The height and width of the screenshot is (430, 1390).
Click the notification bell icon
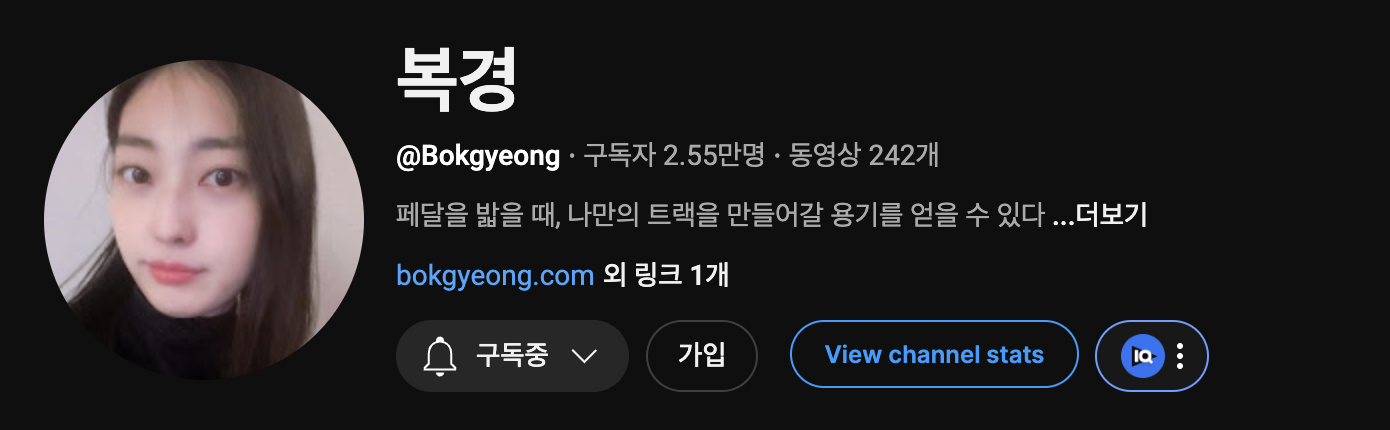click(441, 355)
